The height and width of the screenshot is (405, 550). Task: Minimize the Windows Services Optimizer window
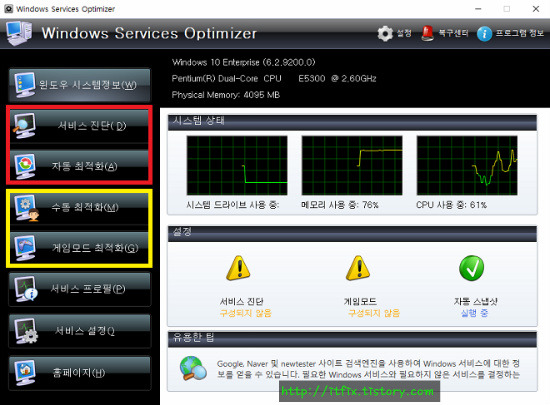[x=478, y=9]
